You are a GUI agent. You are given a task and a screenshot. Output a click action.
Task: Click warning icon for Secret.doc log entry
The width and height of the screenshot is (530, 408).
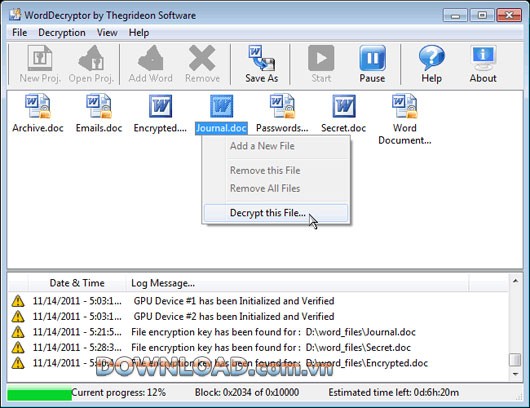pyautogui.click(x=18, y=347)
